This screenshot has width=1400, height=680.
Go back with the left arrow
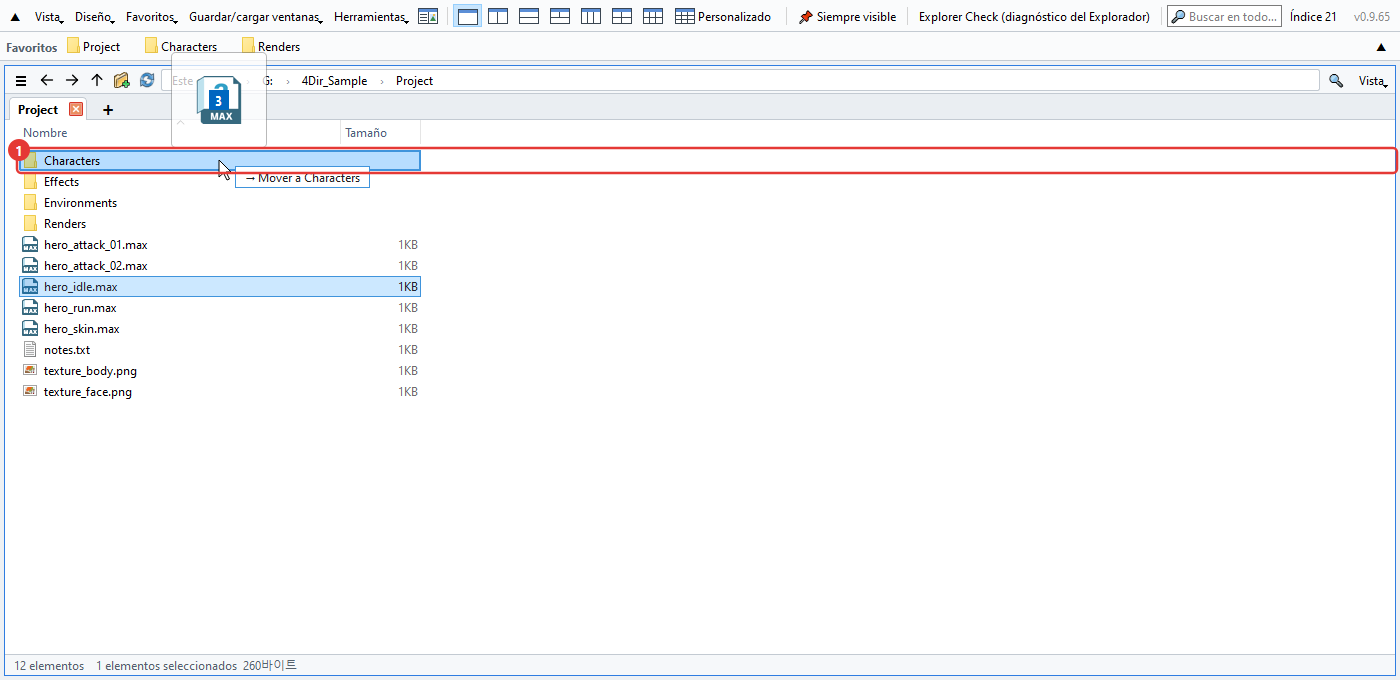[x=46, y=81]
